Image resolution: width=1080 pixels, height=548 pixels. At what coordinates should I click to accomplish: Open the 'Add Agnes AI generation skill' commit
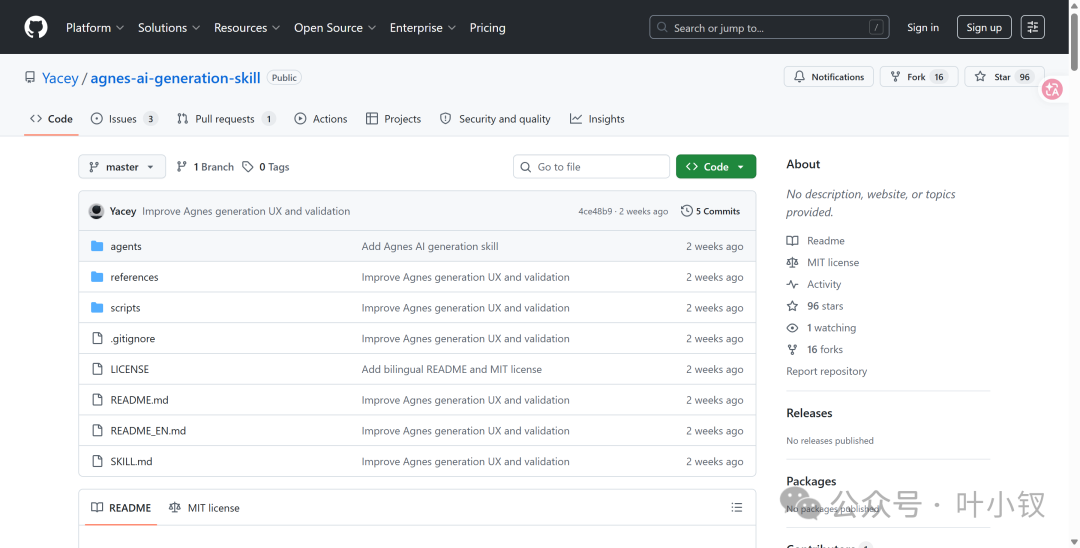pyautogui.click(x=430, y=246)
